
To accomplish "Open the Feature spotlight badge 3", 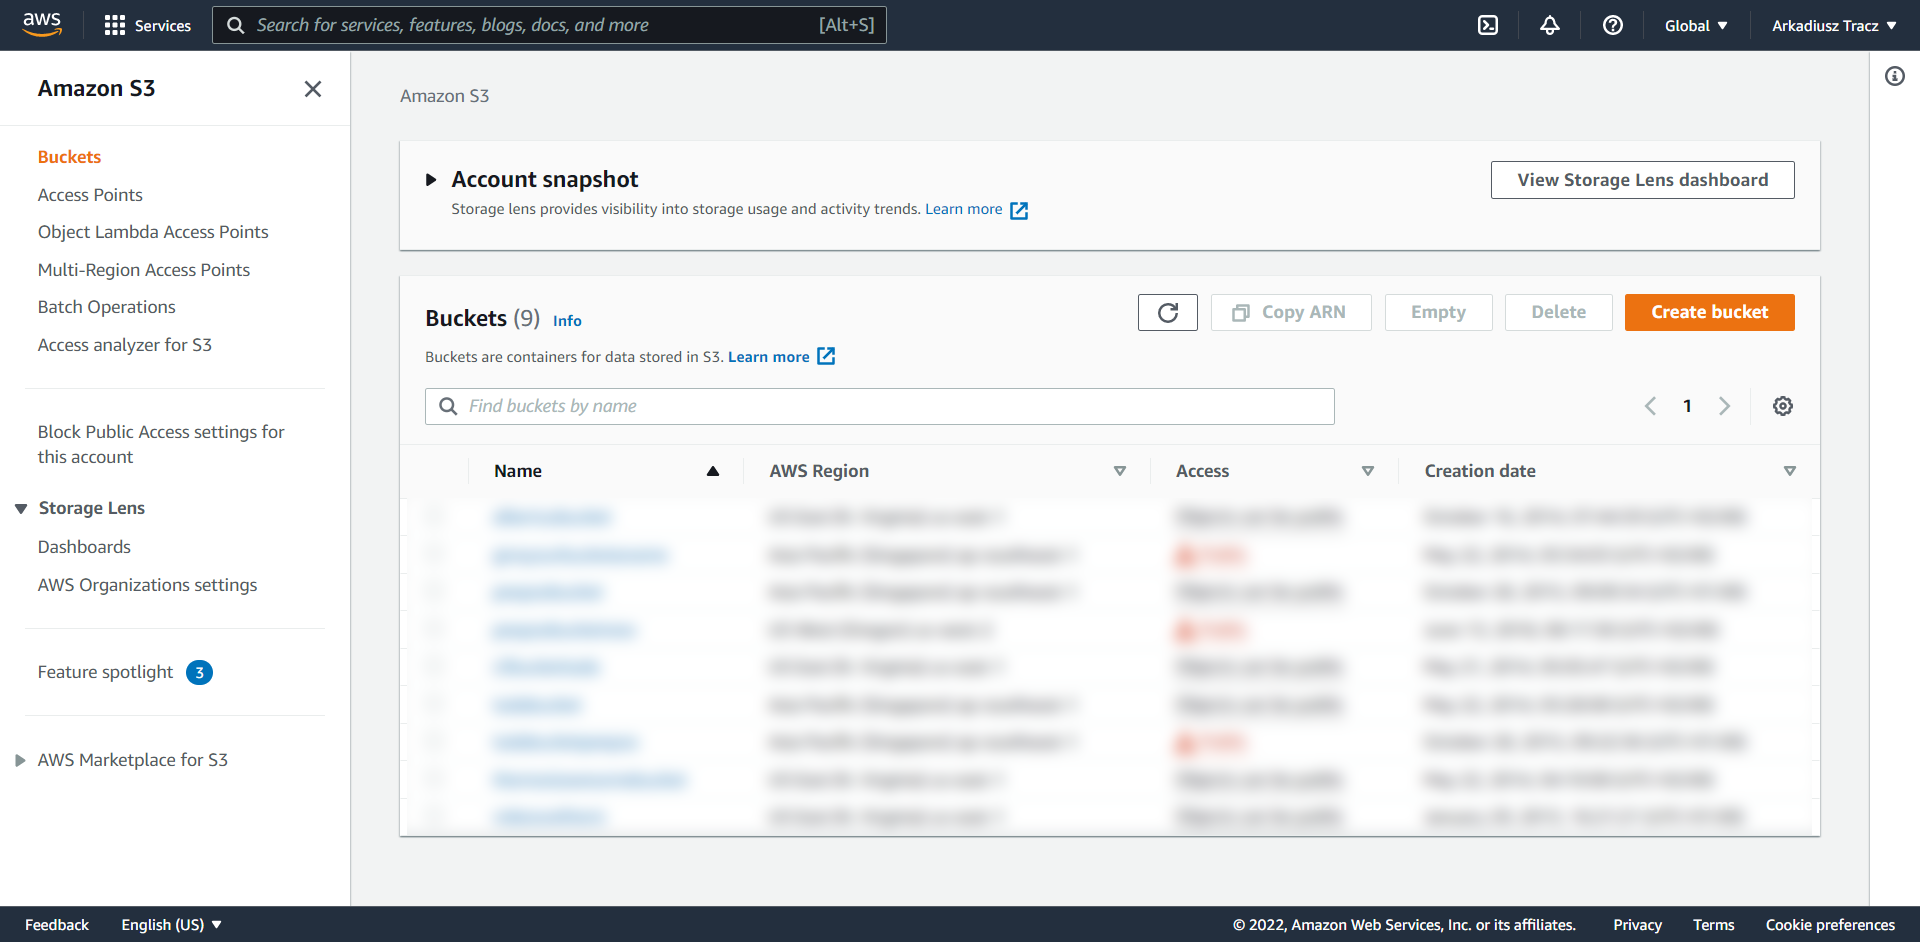I will [x=199, y=673].
